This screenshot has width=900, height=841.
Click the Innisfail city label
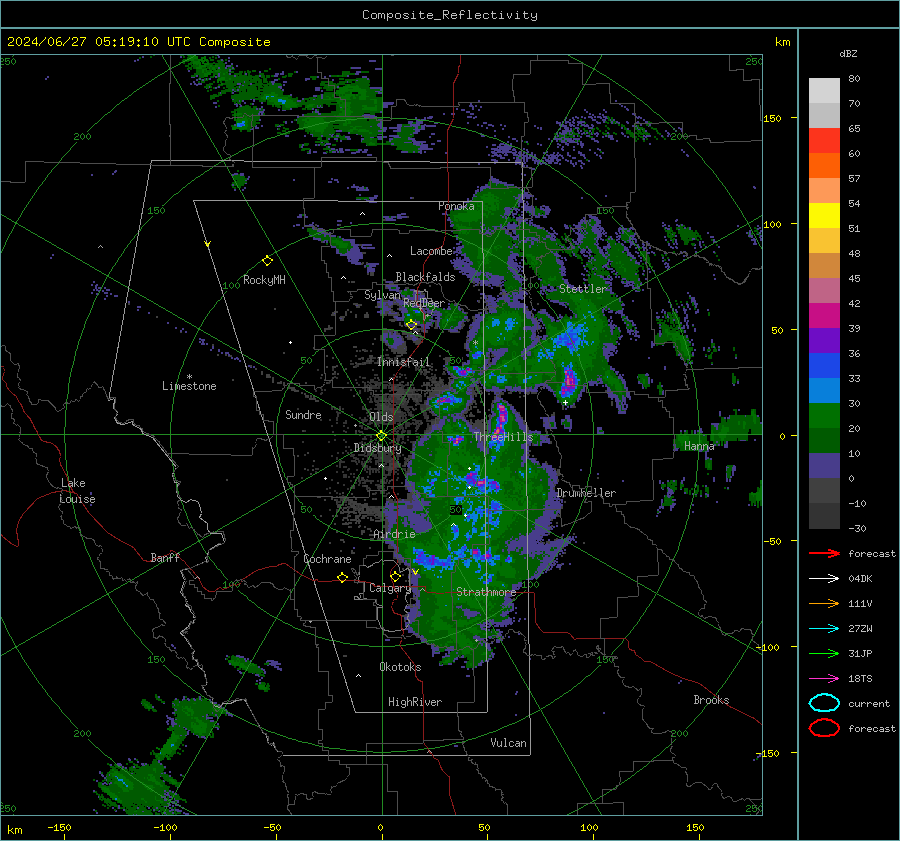pyautogui.click(x=403, y=362)
